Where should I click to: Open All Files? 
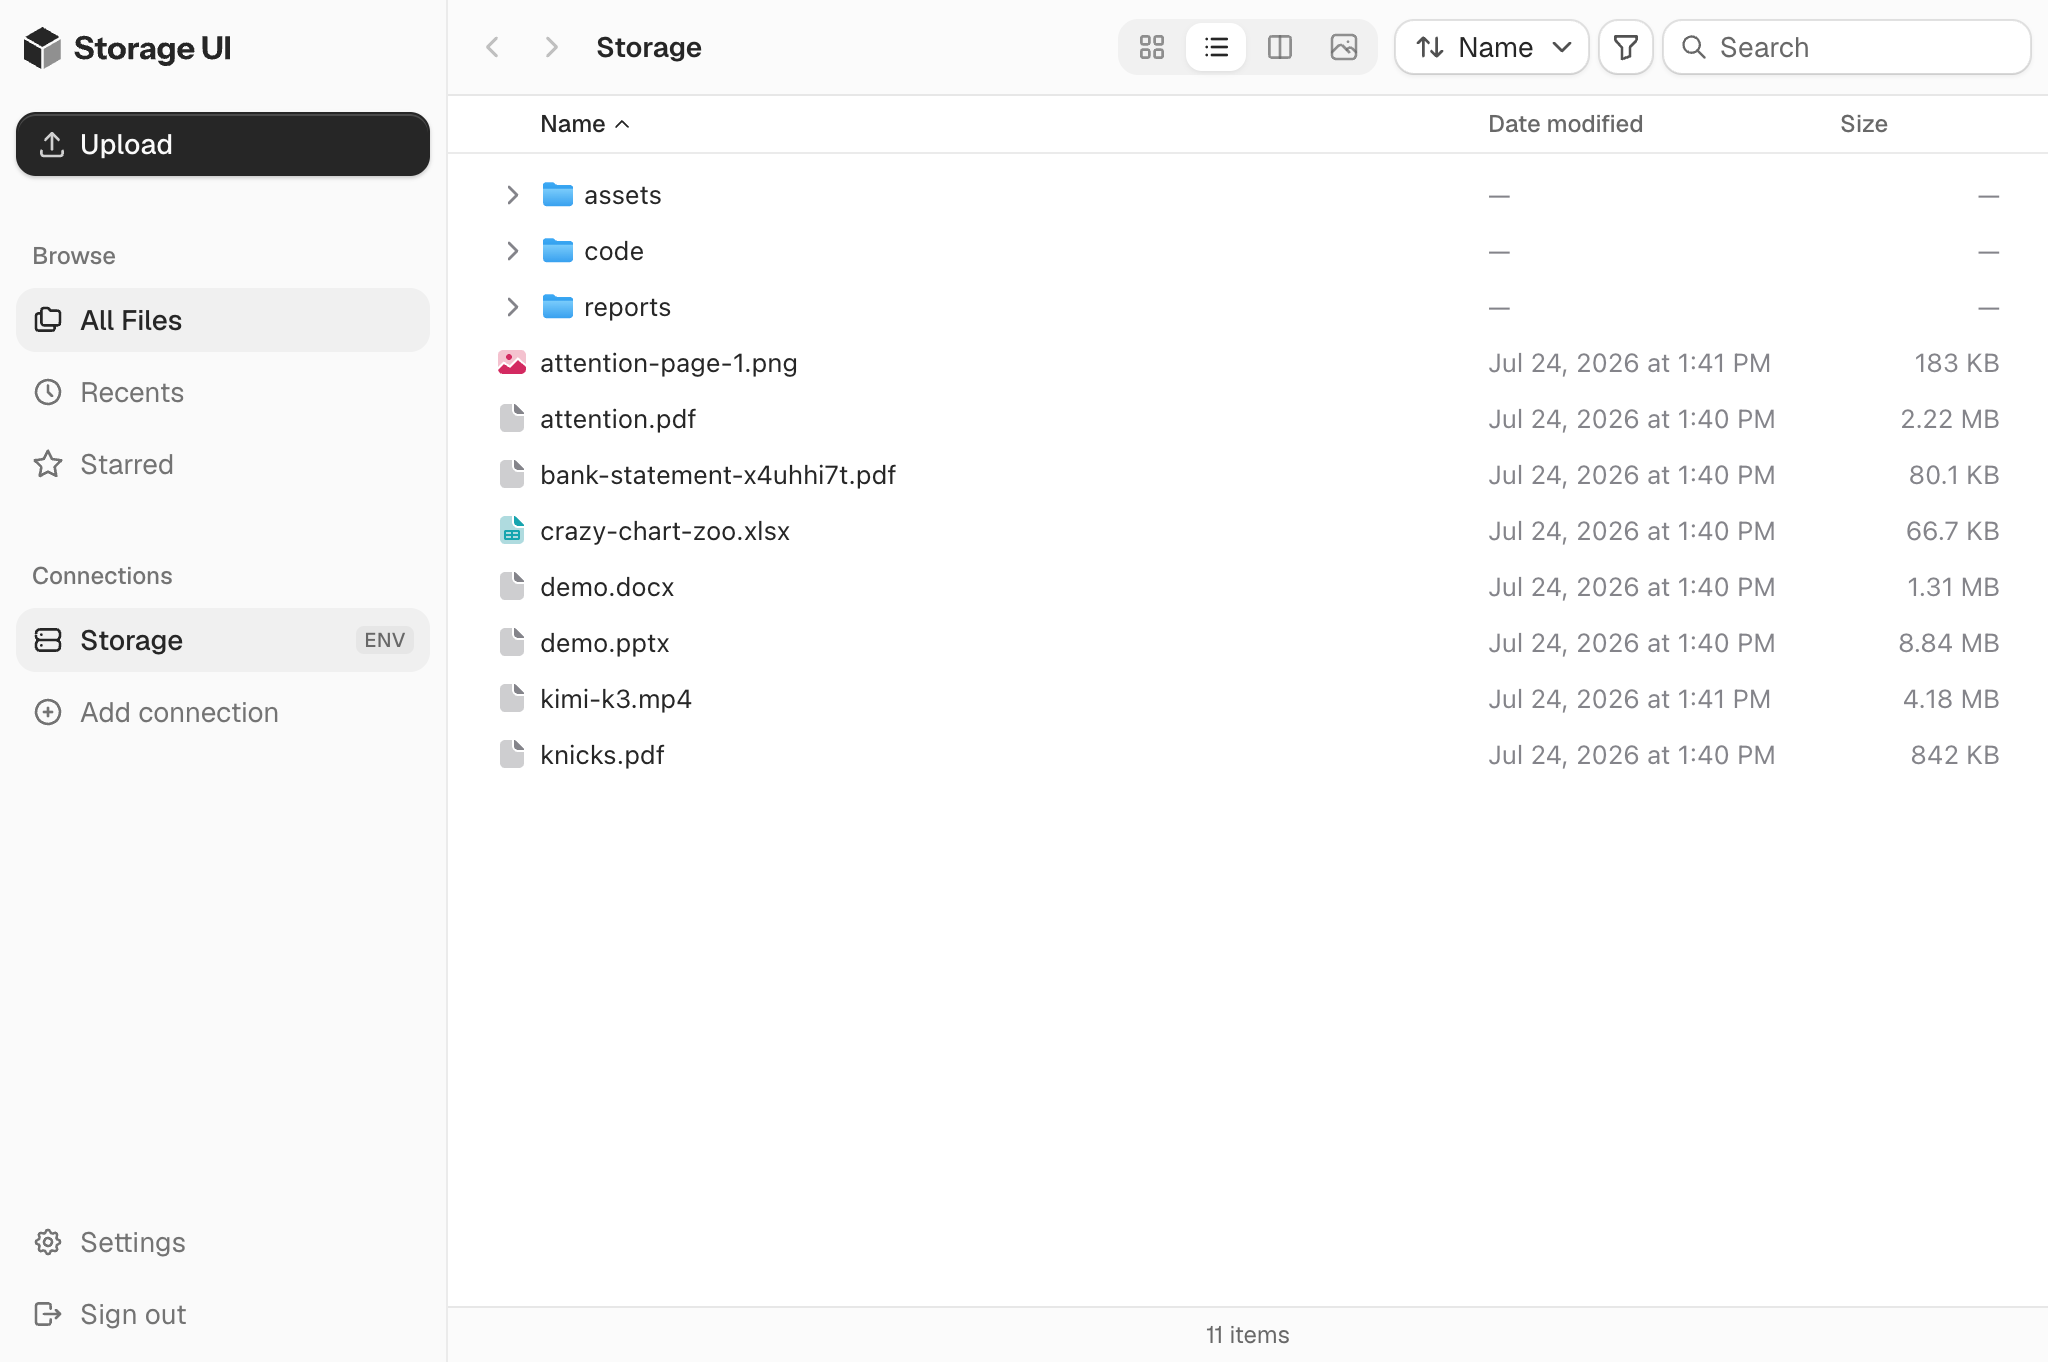point(223,320)
